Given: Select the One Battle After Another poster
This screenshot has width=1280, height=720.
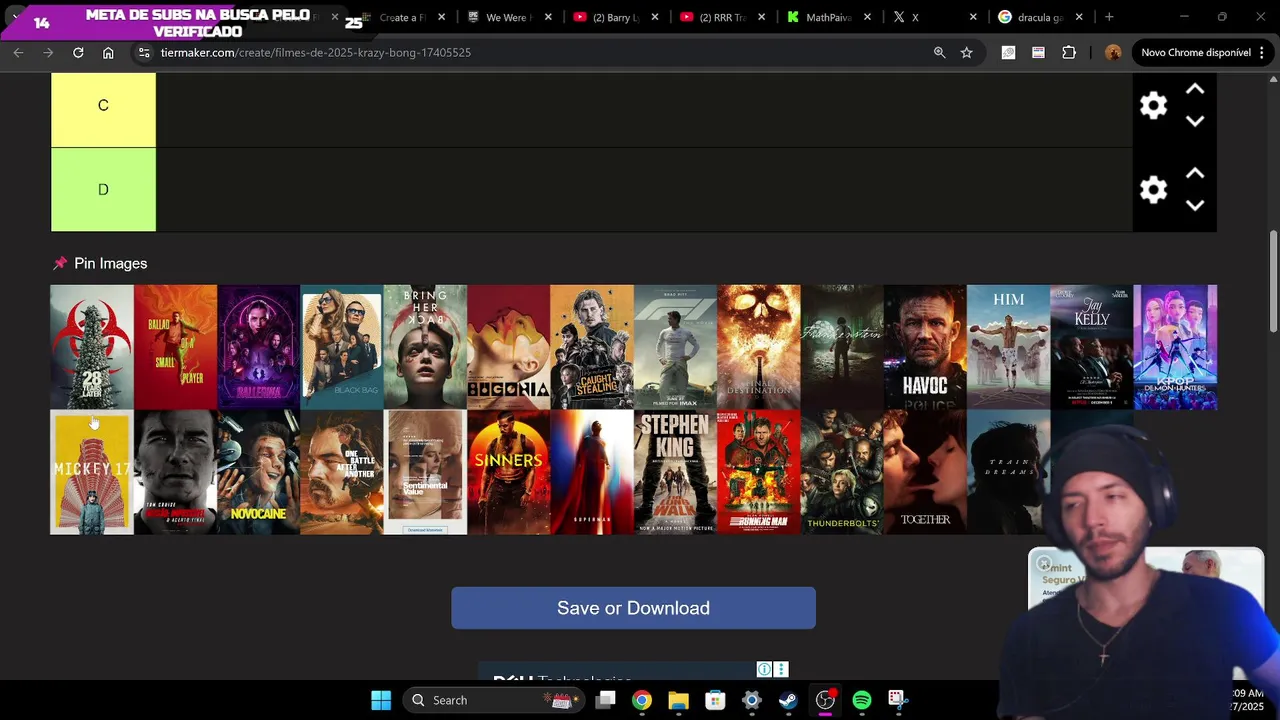Looking at the screenshot, I should tap(342, 472).
